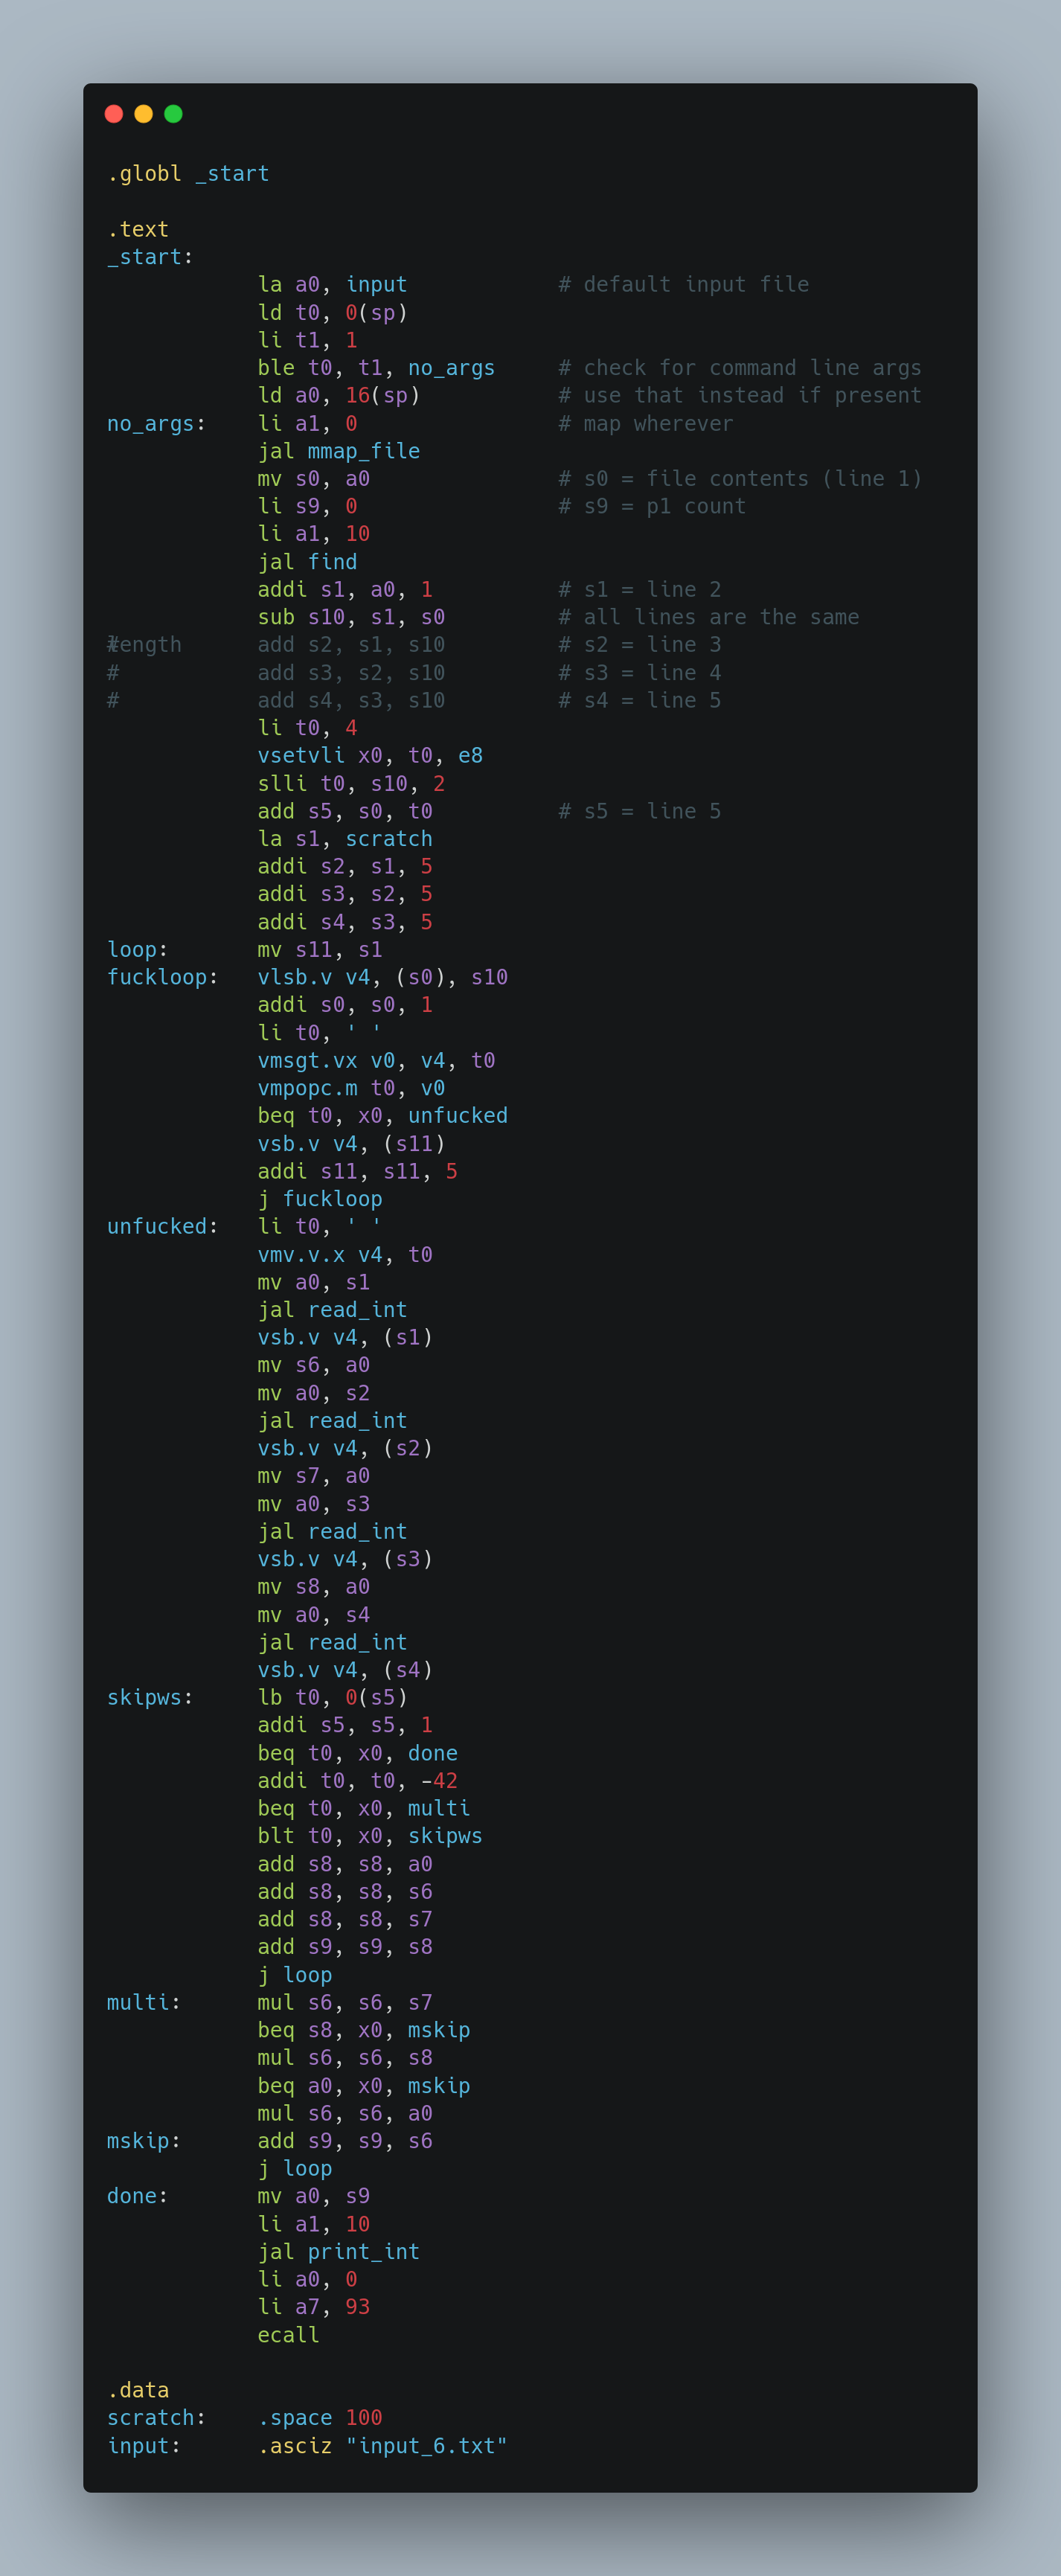Click the ".data" section directive

pos(138,2390)
